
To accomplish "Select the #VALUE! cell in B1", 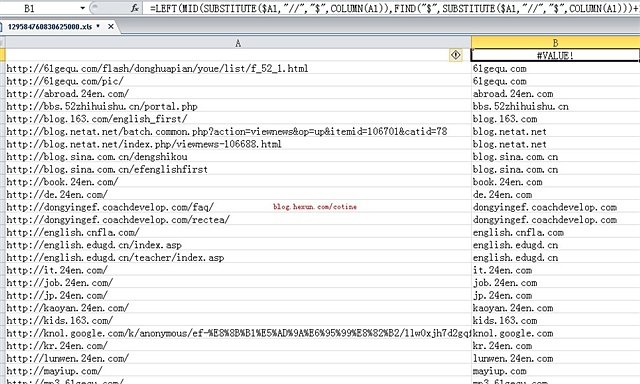I will pos(556,55).
